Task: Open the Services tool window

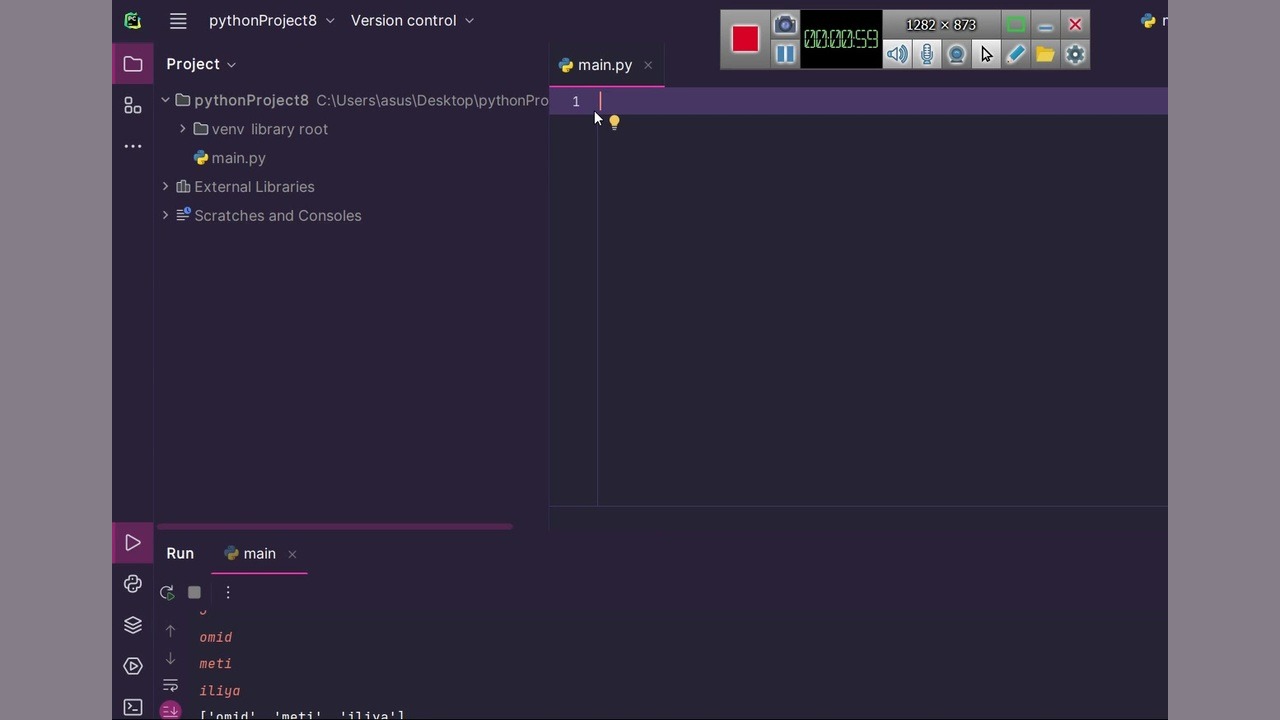Action: pyautogui.click(x=133, y=666)
